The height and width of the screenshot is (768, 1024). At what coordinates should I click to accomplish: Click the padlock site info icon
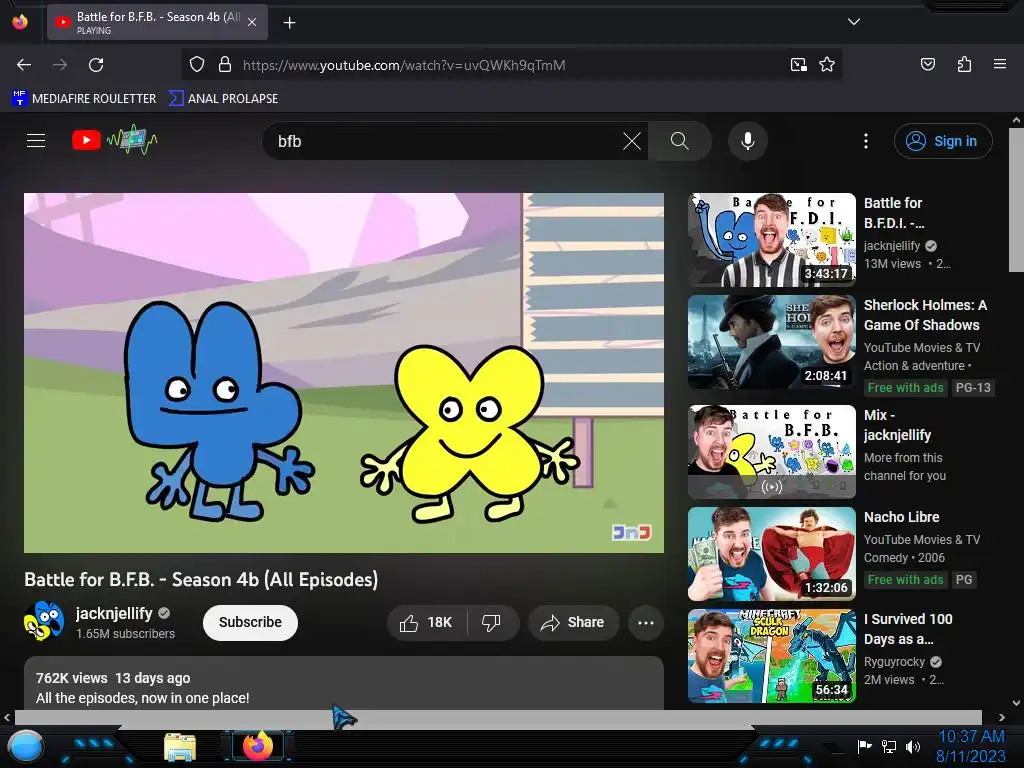tap(225, 65)
